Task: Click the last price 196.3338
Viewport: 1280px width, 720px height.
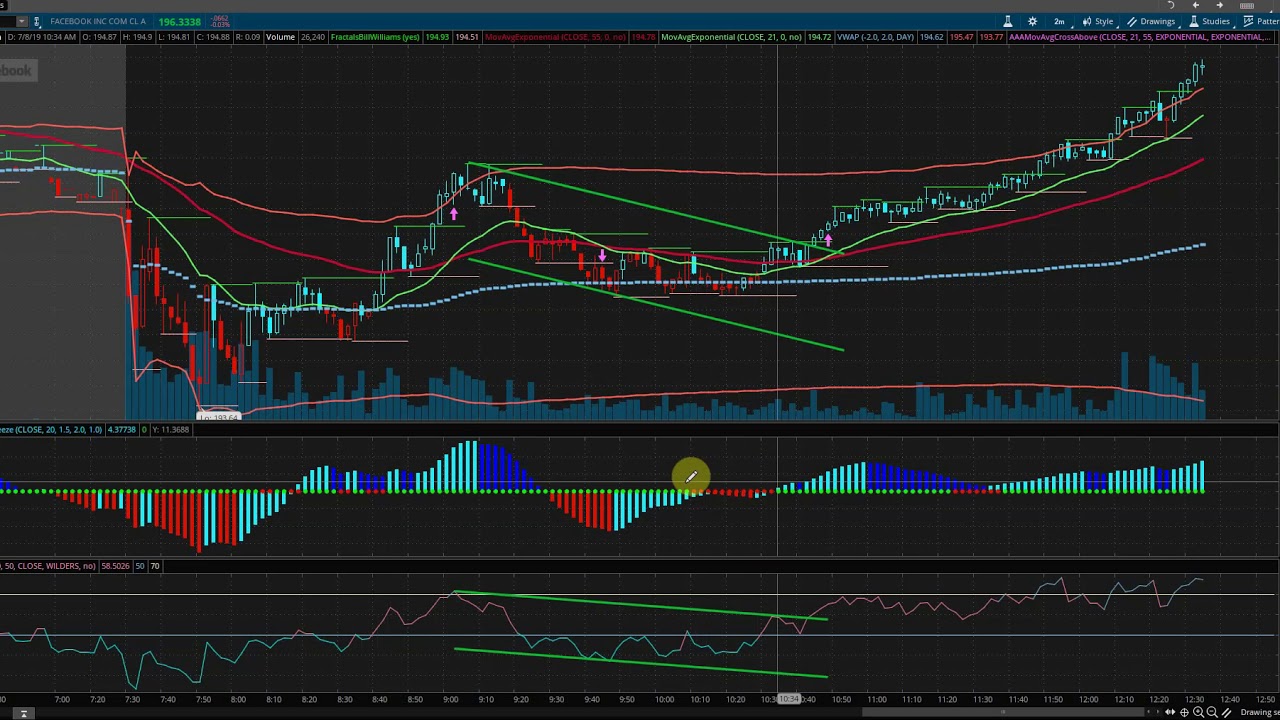Action: (179, 22)
